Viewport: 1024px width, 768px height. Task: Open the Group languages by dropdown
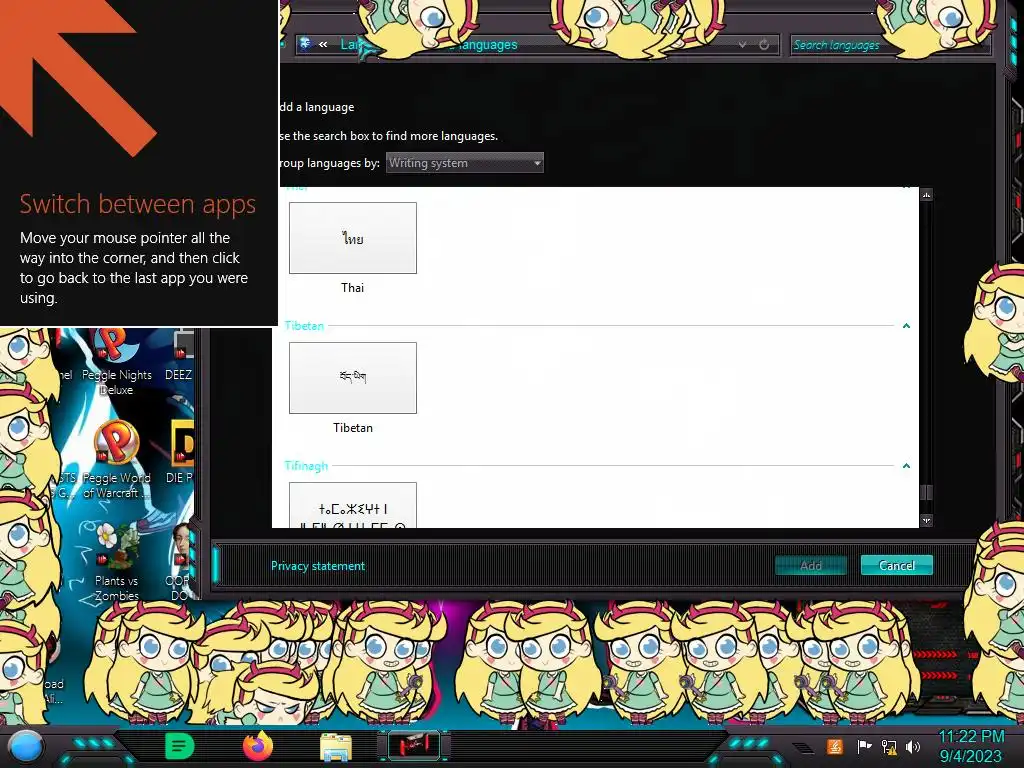pos(464,163)
